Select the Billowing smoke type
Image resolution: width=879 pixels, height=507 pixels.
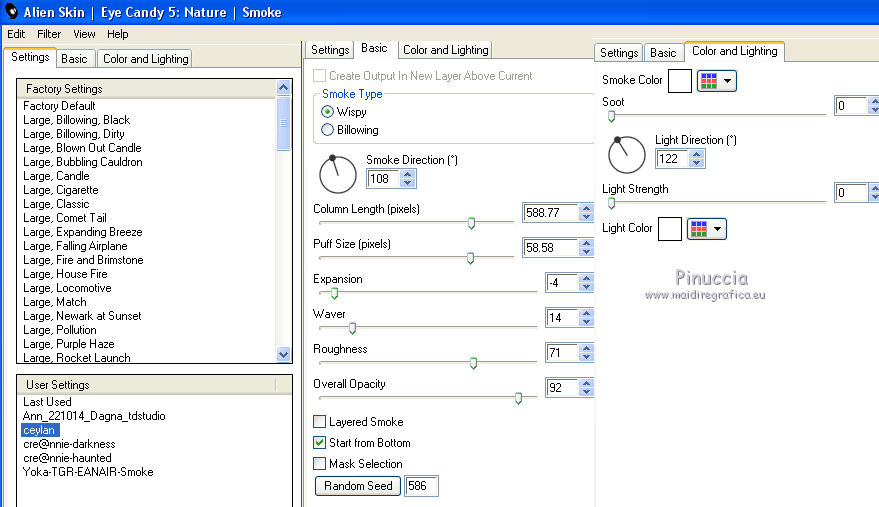coord(327,130)
